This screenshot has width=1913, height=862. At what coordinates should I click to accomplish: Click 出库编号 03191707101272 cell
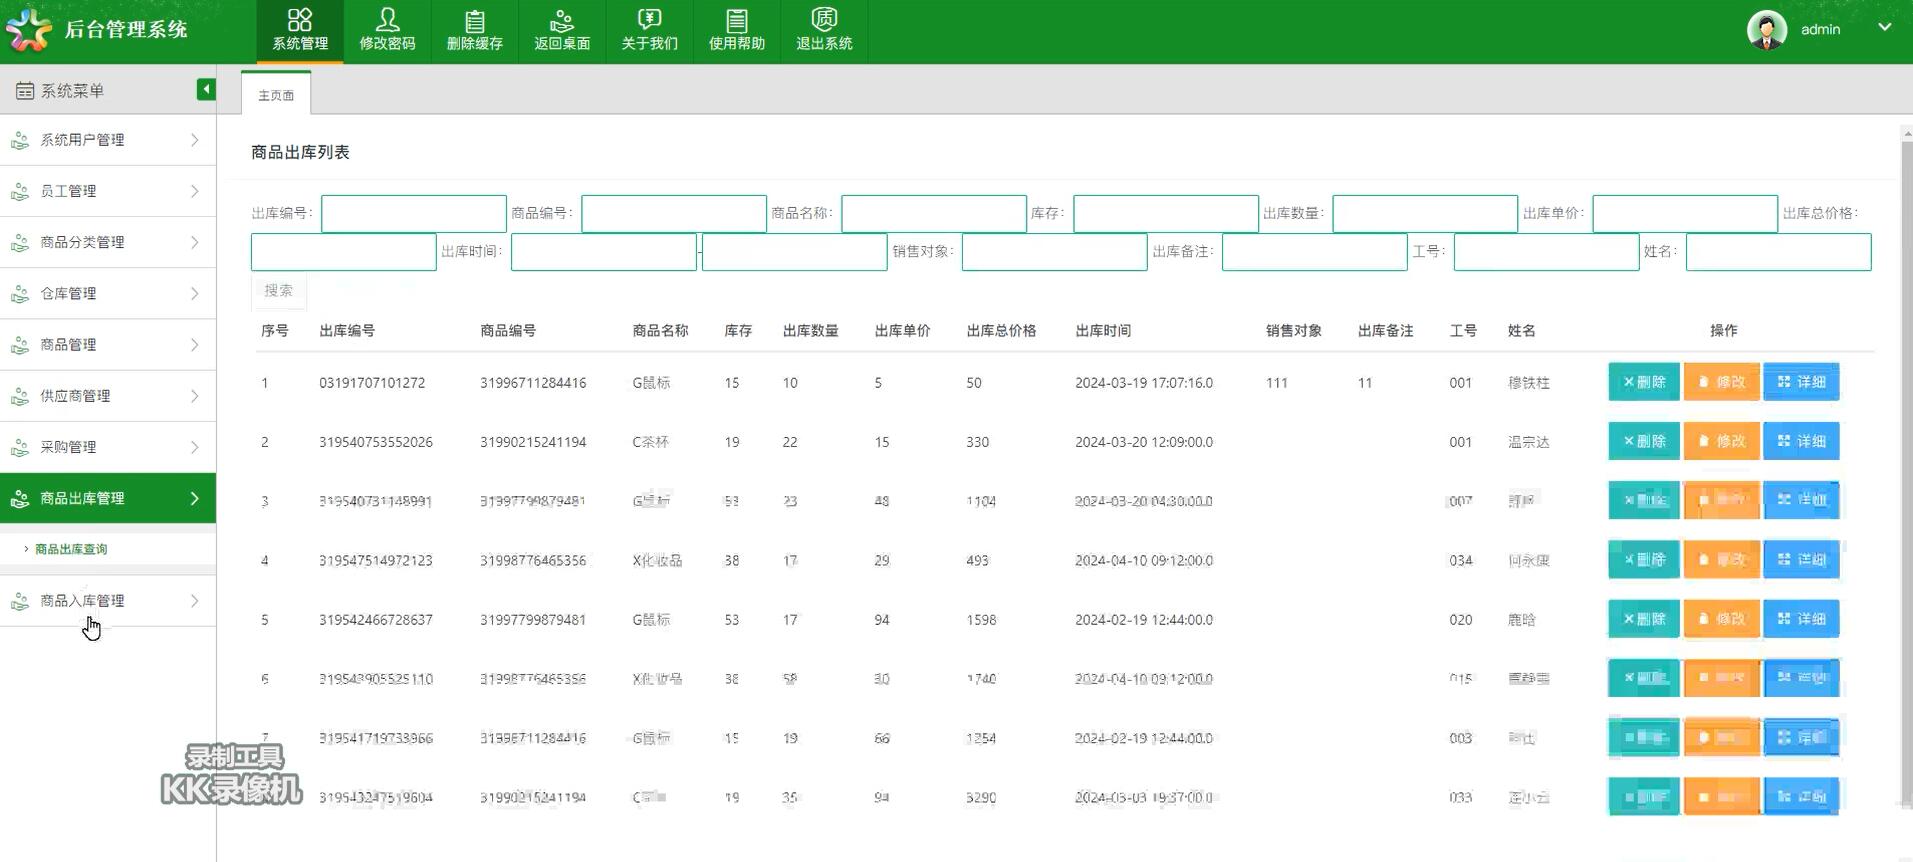point(372,383)
